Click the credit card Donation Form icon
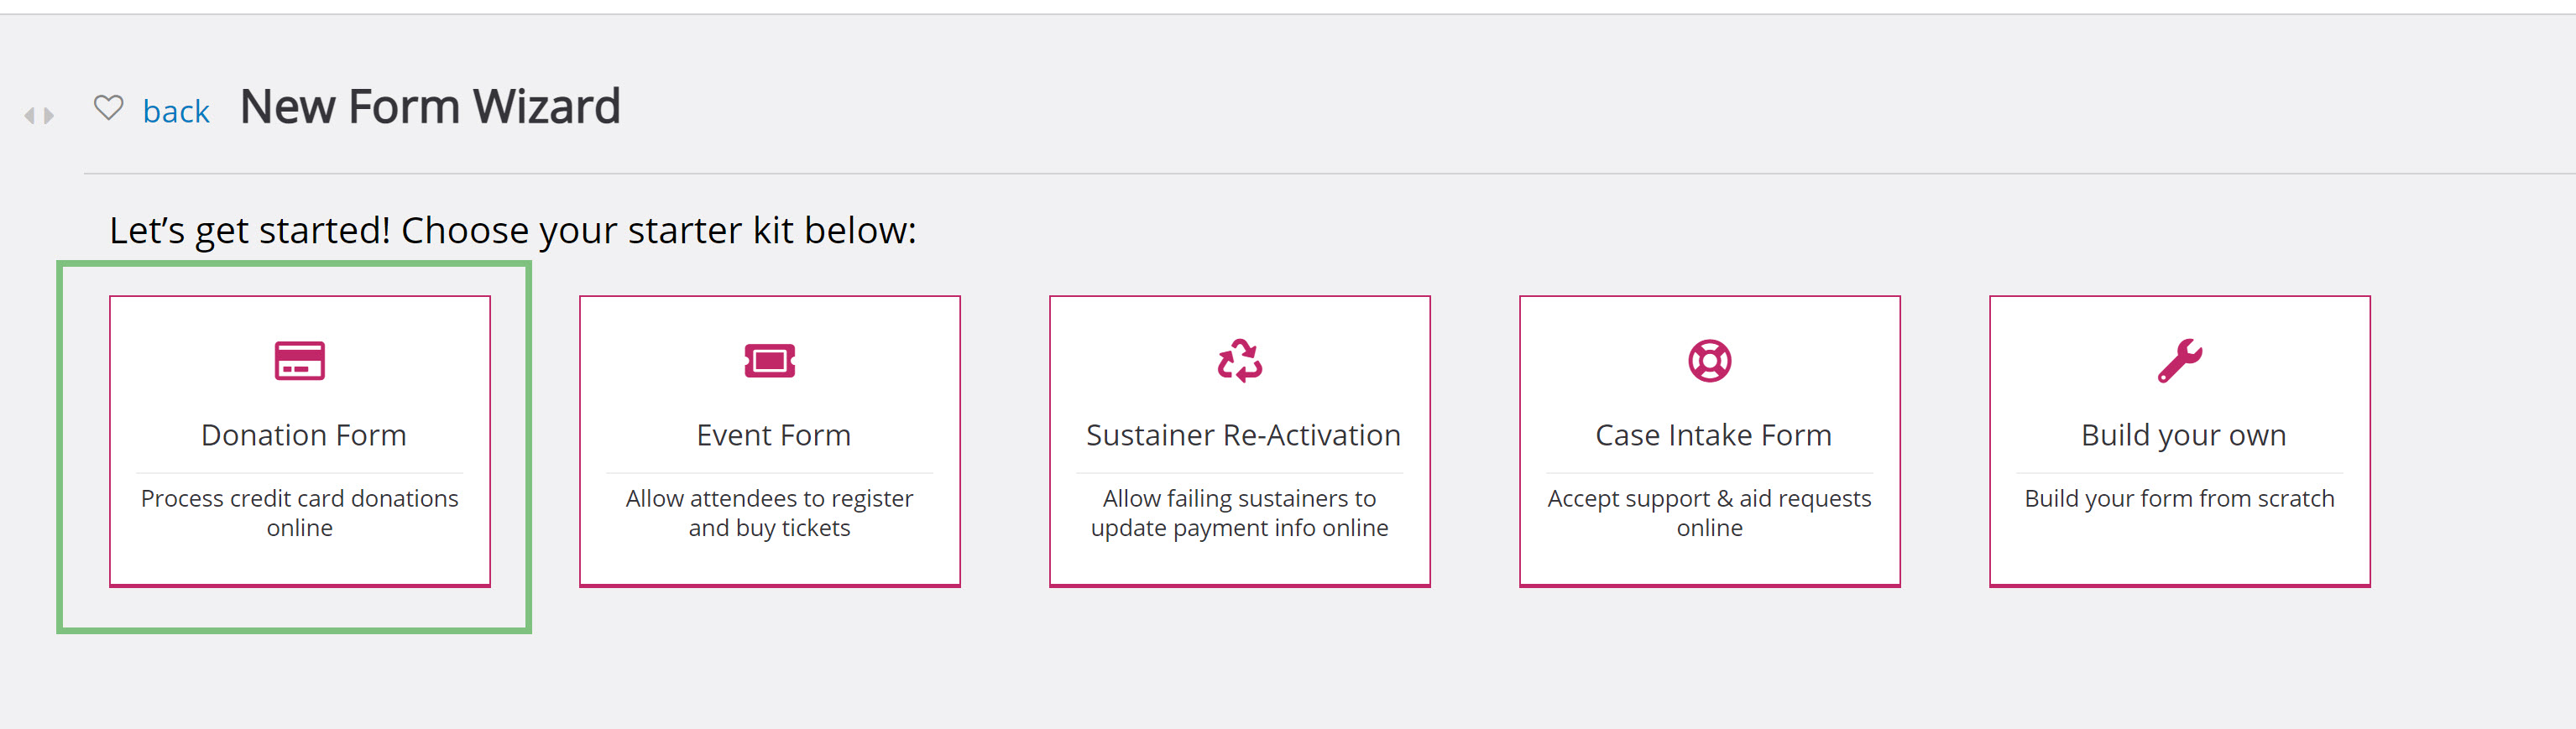Screen dimensions: 2576x729 [300, 360]
